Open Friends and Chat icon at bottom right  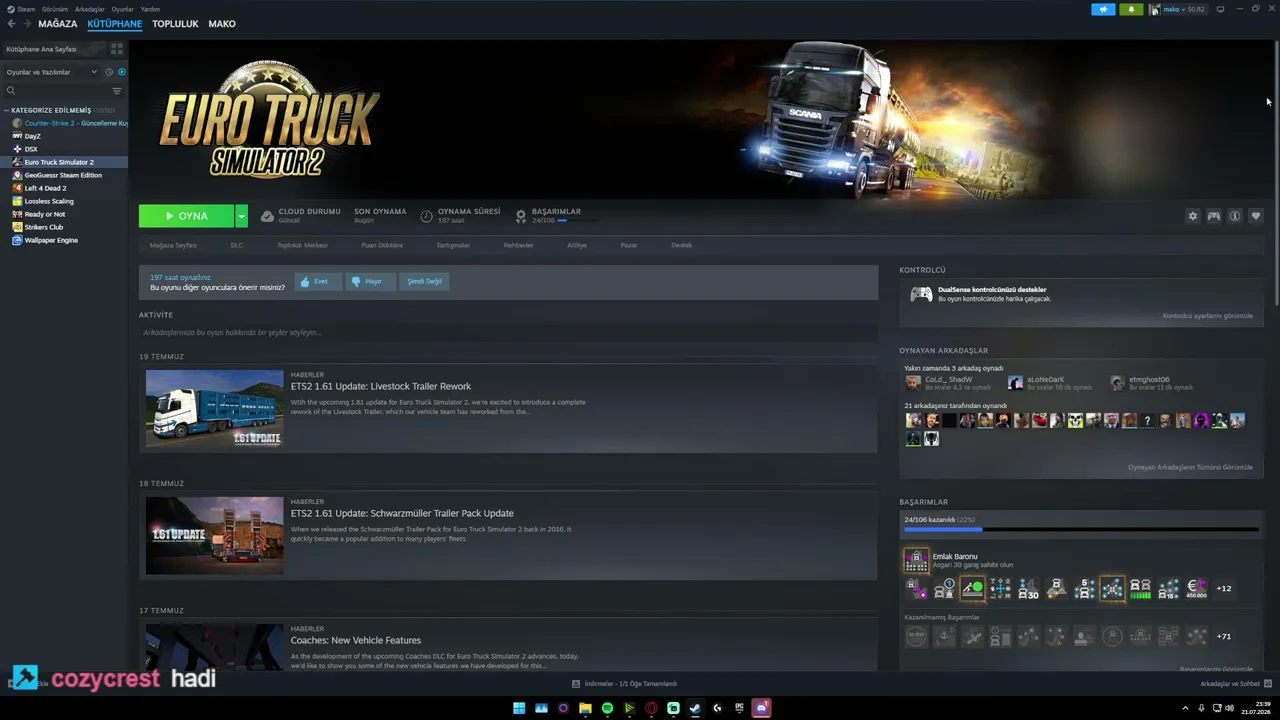coord(1268,684)
